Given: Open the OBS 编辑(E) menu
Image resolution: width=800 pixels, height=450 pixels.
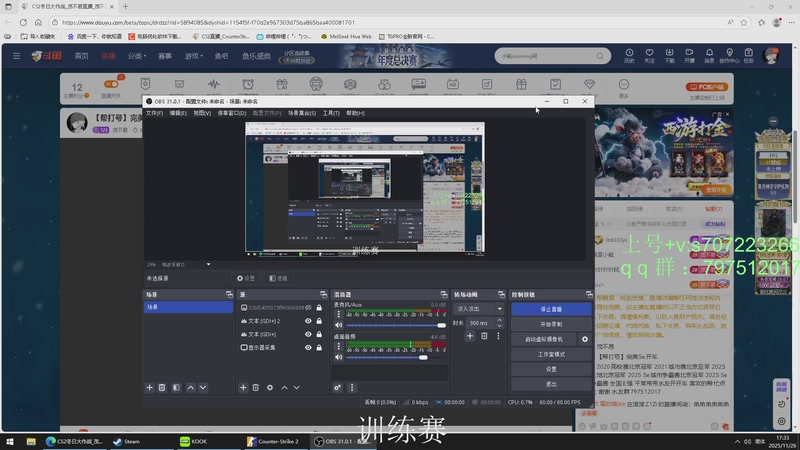Looking at the screenshot, I should tap(178, 113).
